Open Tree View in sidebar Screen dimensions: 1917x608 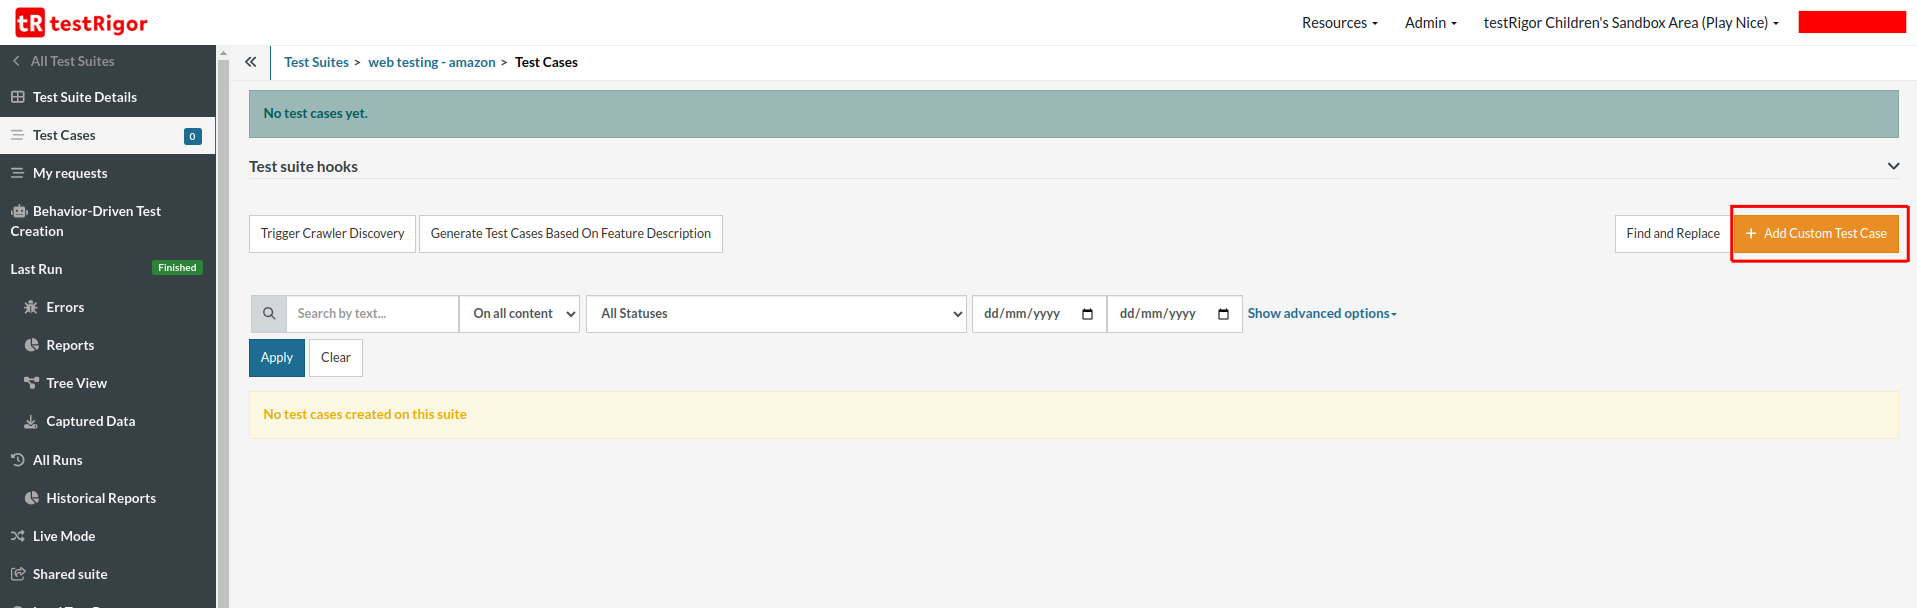pos(76,383)
